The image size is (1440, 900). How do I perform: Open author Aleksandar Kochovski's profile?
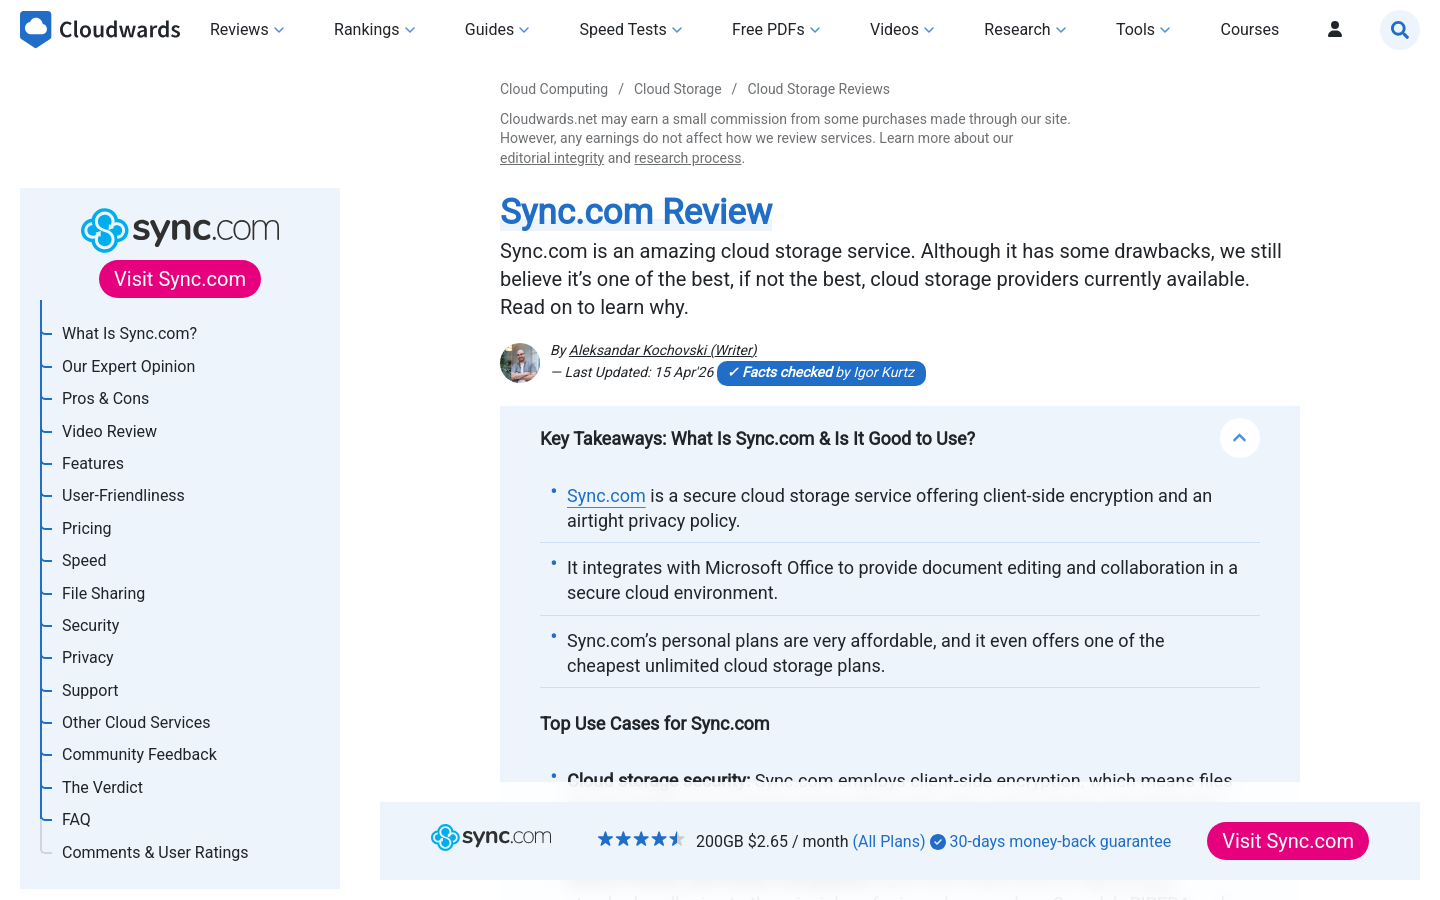[x=663, y=350]
